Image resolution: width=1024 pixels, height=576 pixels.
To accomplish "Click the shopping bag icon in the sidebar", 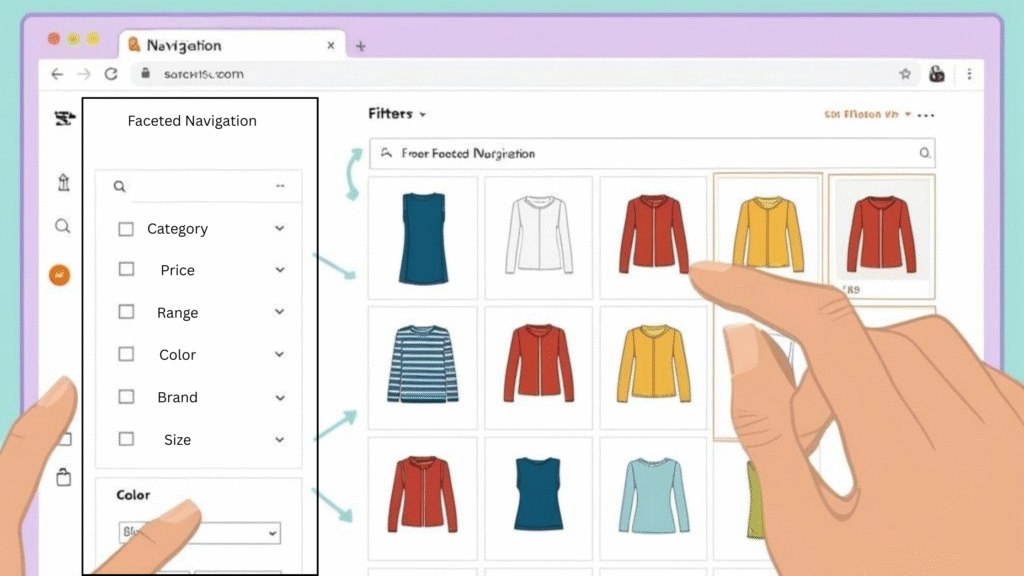I will coord(64,478).
